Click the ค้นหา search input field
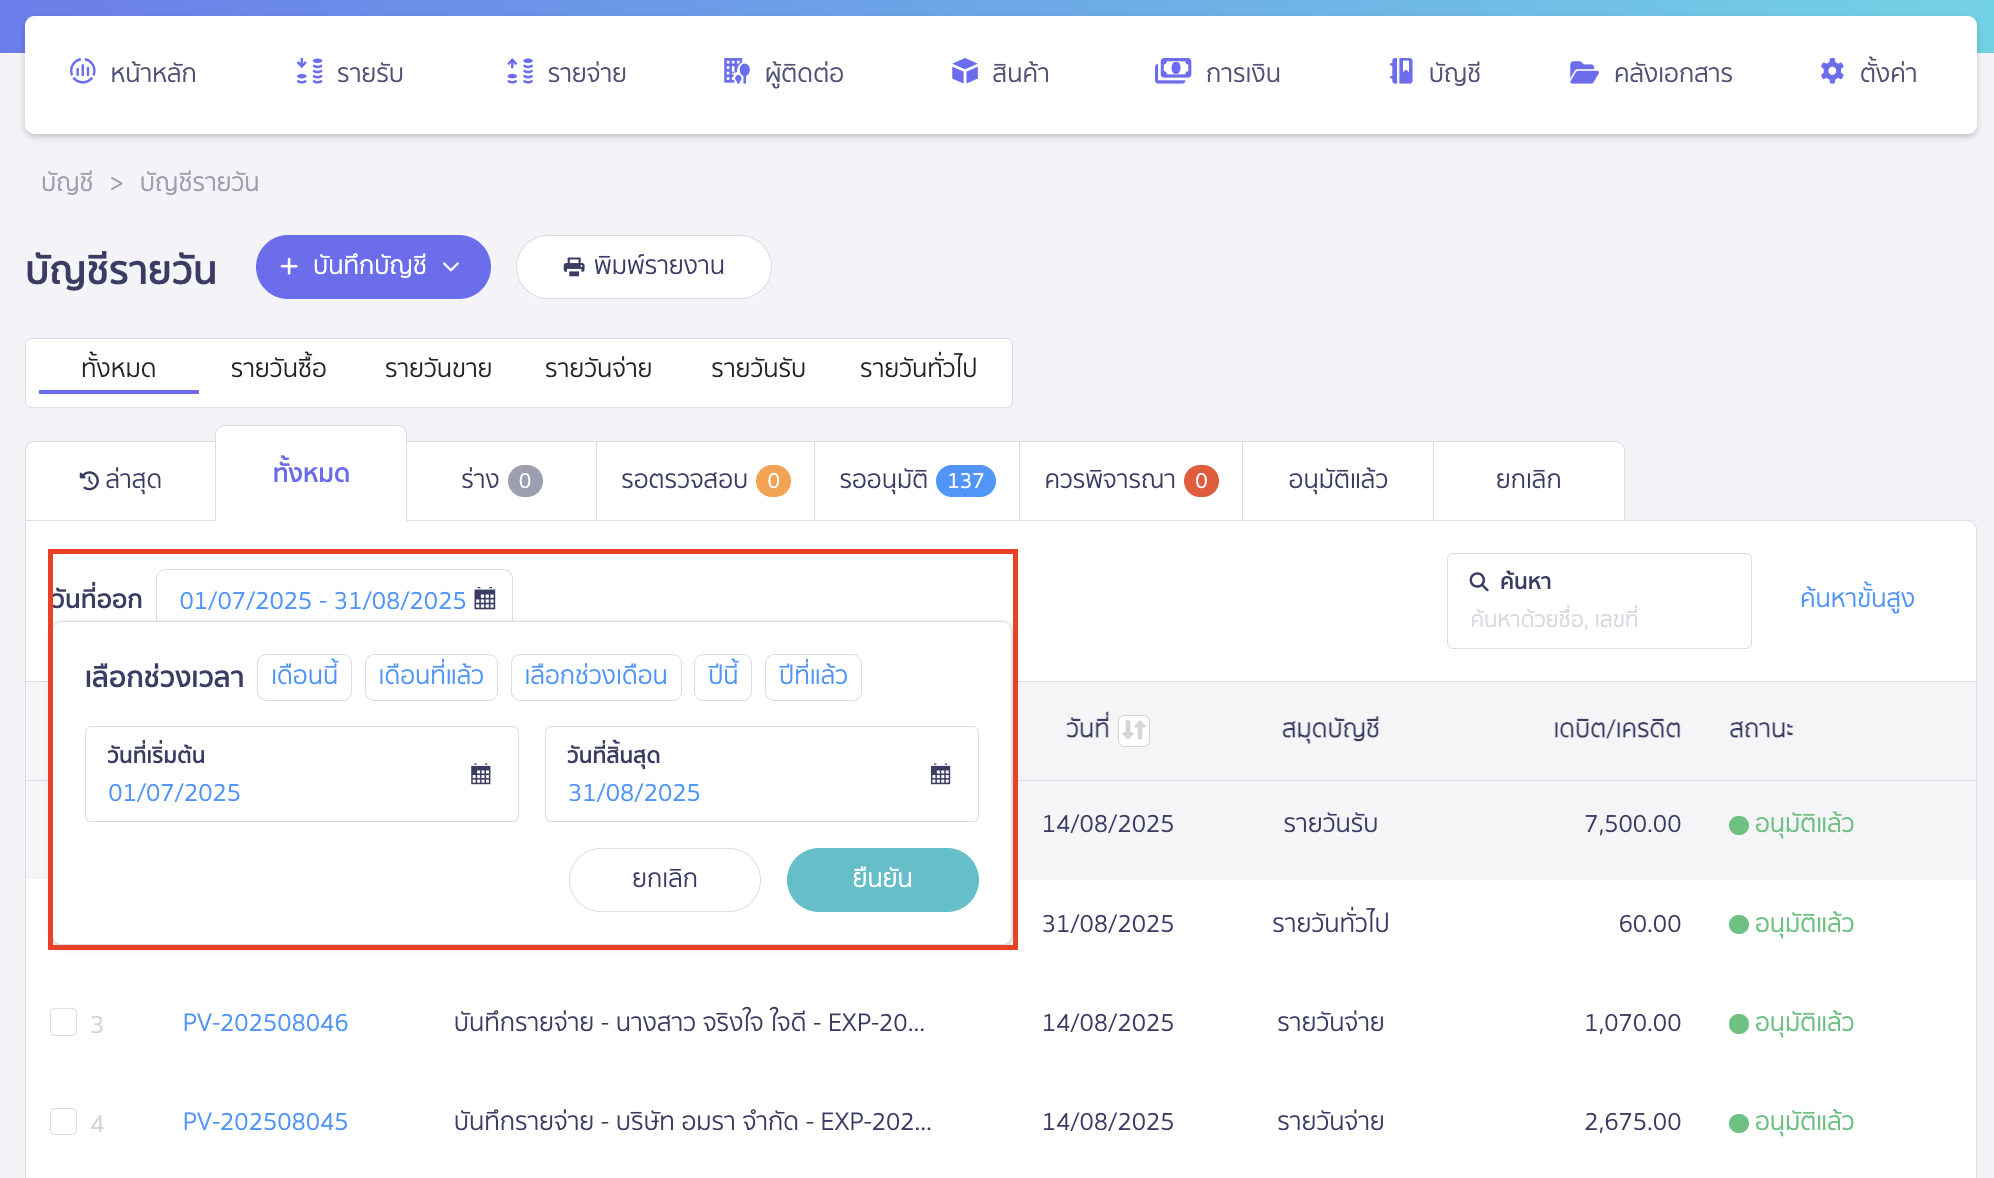The height and width of the screenshot is (1178, 1994). [1598, 618]
